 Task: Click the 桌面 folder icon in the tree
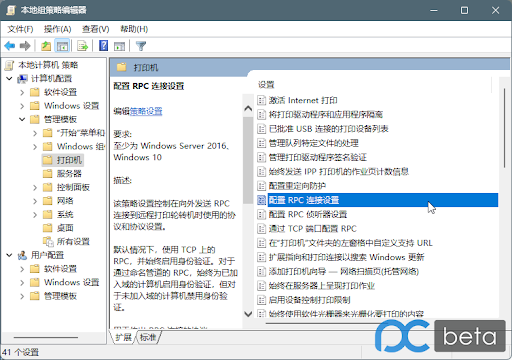pyautogui.click(x=48, y=228)
